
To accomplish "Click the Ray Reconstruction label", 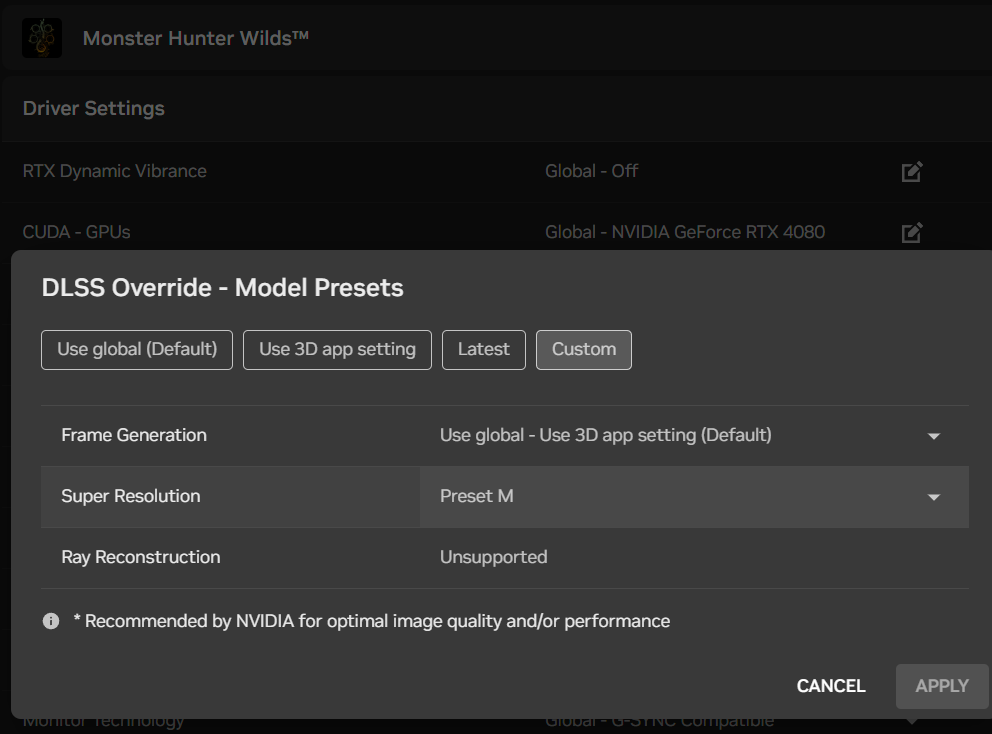I will click(141, 557).
